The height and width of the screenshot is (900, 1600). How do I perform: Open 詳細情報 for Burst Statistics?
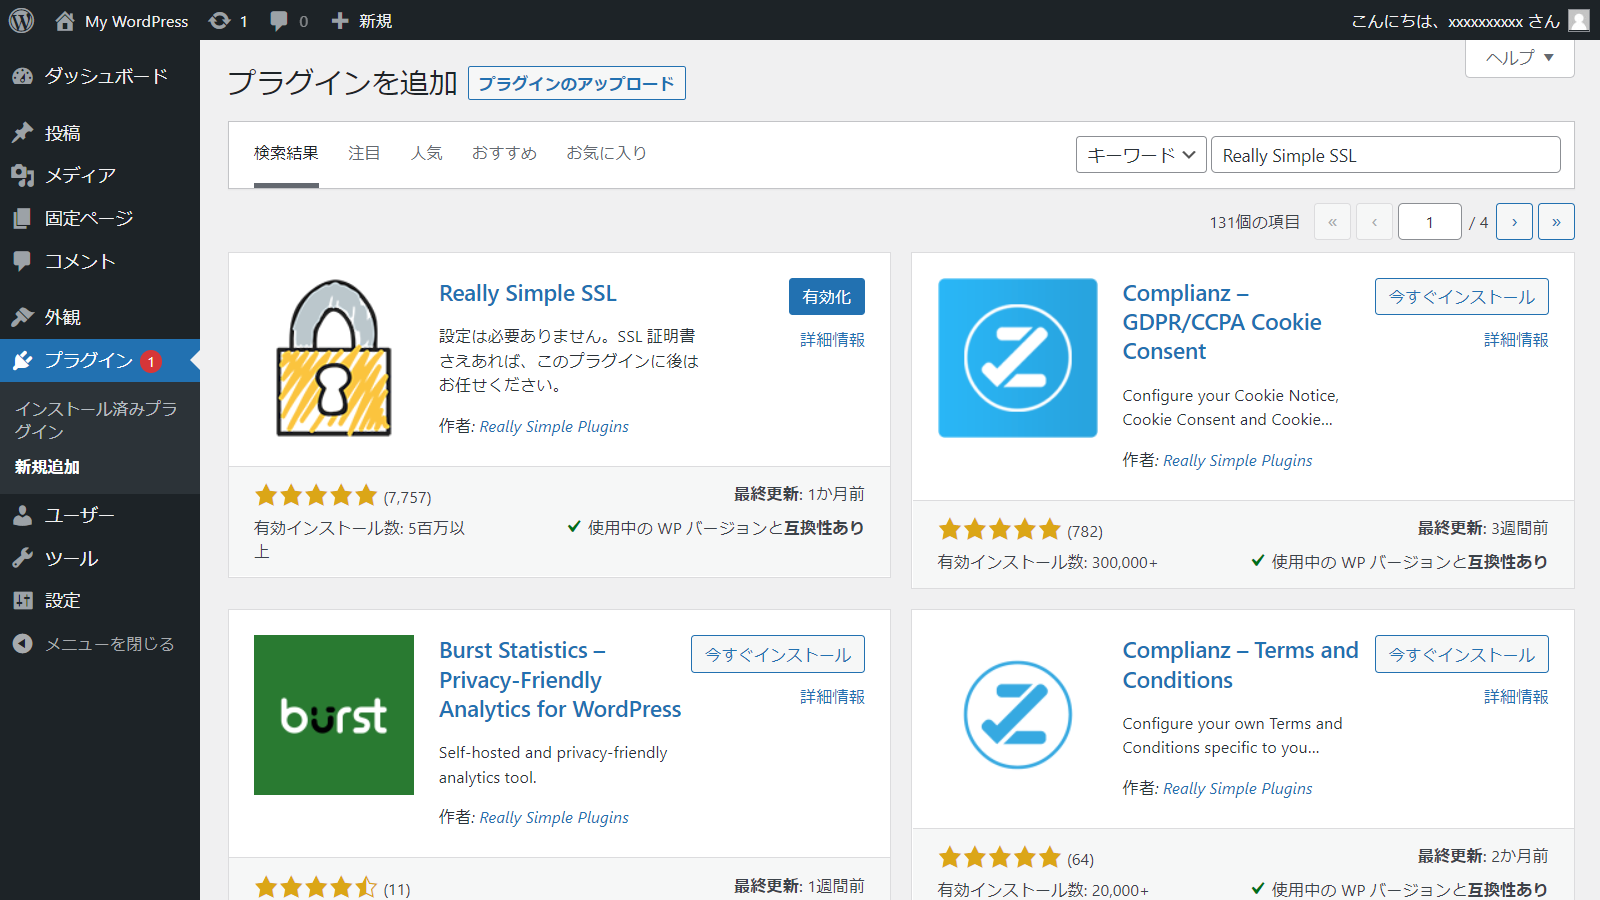[x=832, y=697]
